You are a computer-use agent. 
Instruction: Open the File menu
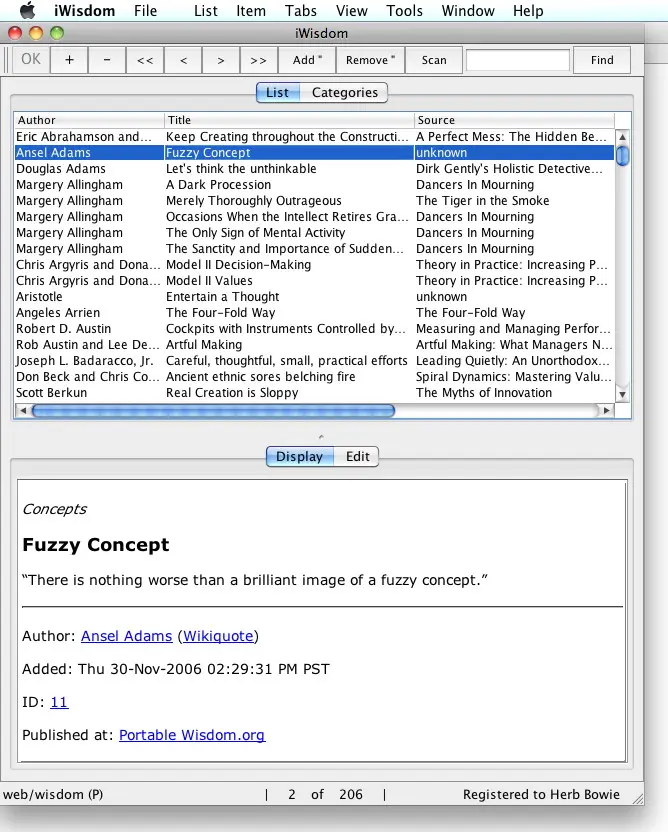point(145,11)
